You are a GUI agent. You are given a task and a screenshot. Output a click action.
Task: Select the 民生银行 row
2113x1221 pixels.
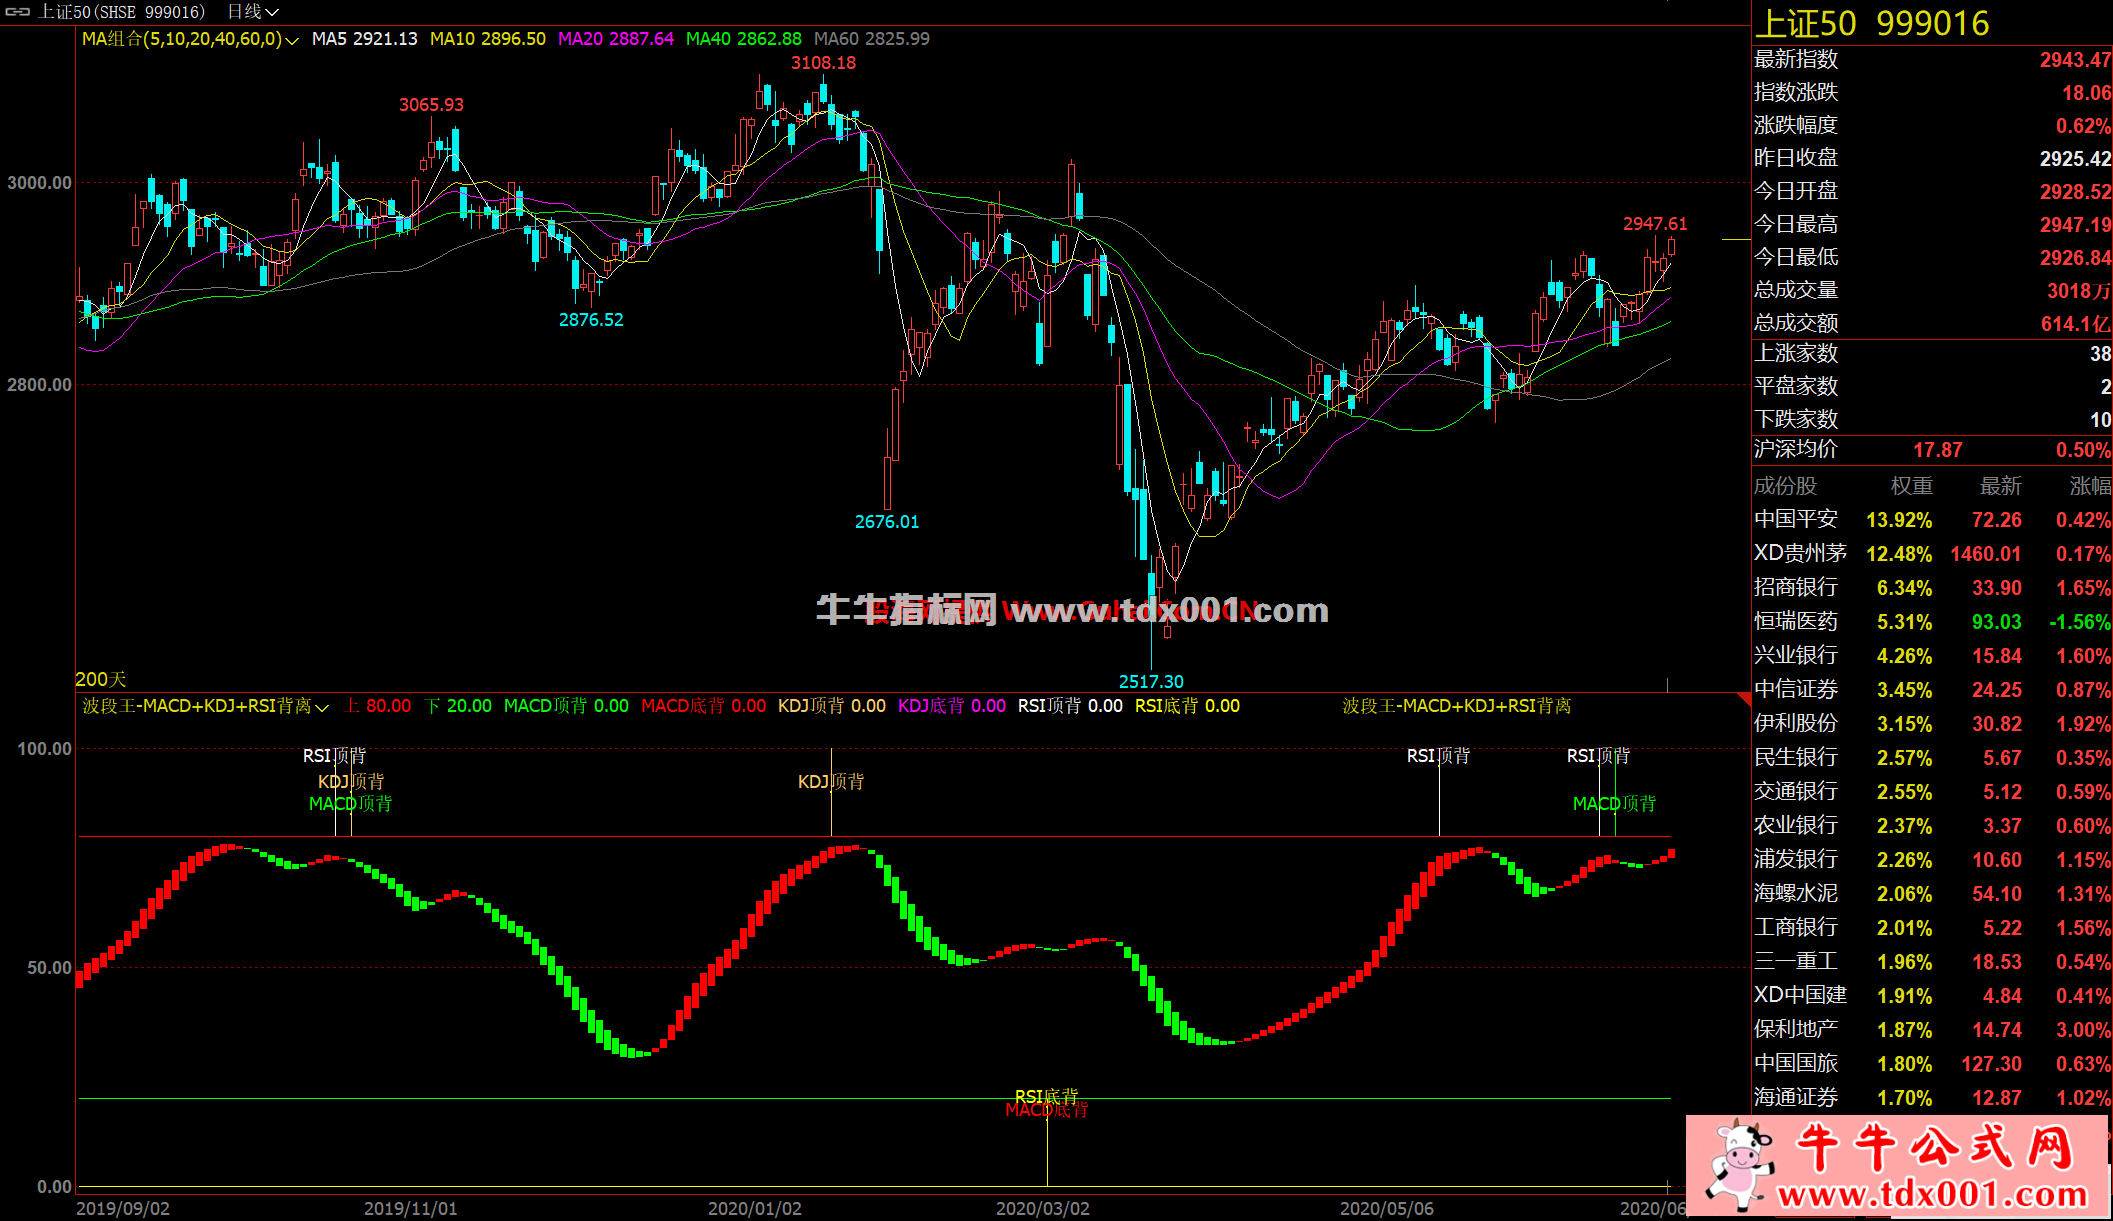(x=1932, y=758)
